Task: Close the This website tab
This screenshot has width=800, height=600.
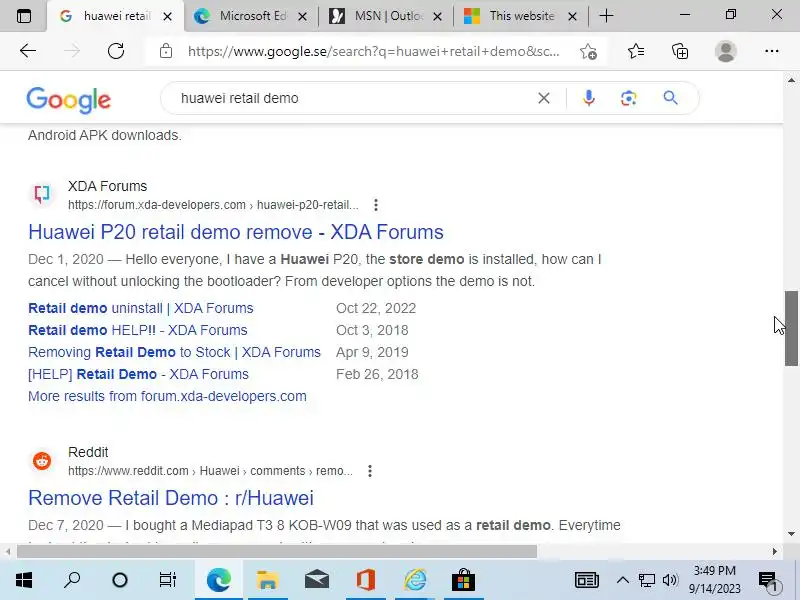Action: [x=572, y=16]
